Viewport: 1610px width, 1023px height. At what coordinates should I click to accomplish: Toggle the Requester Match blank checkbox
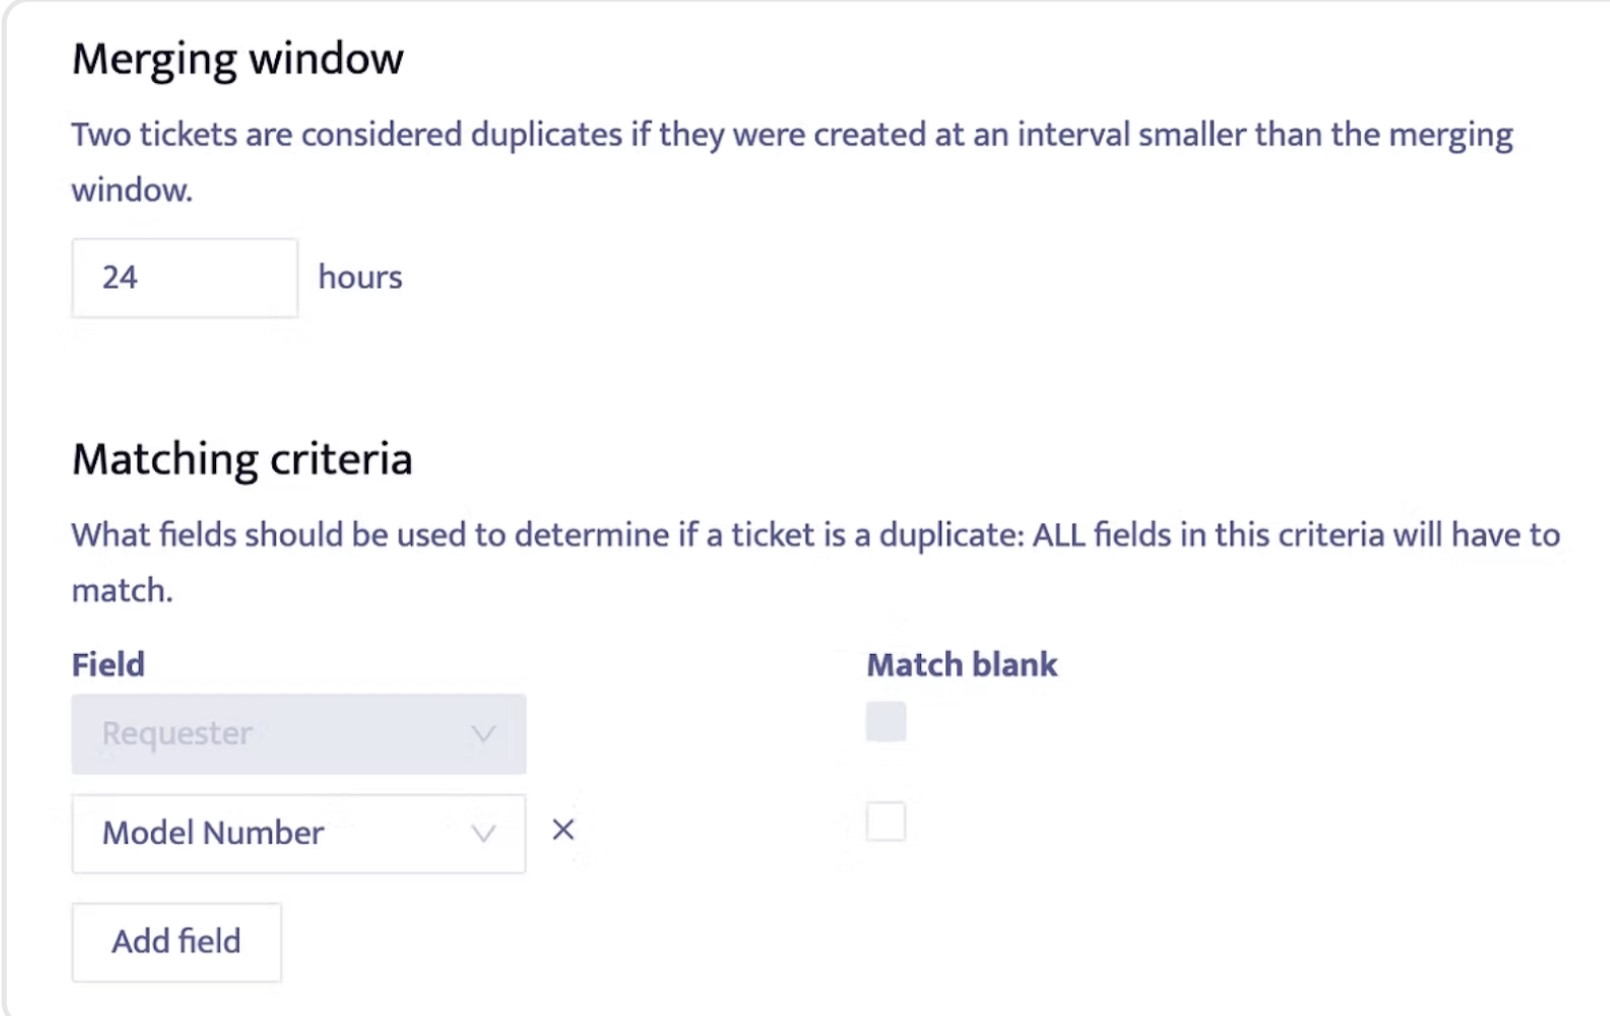tap(886, 722)
